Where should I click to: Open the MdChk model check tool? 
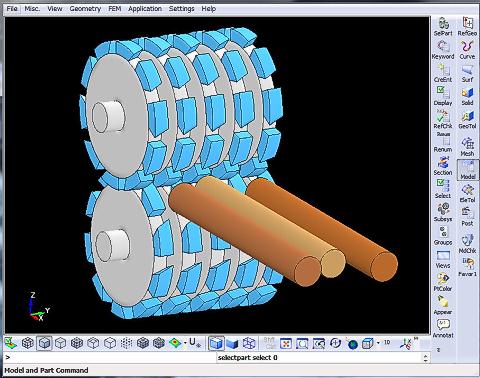(x=467, y=244)
